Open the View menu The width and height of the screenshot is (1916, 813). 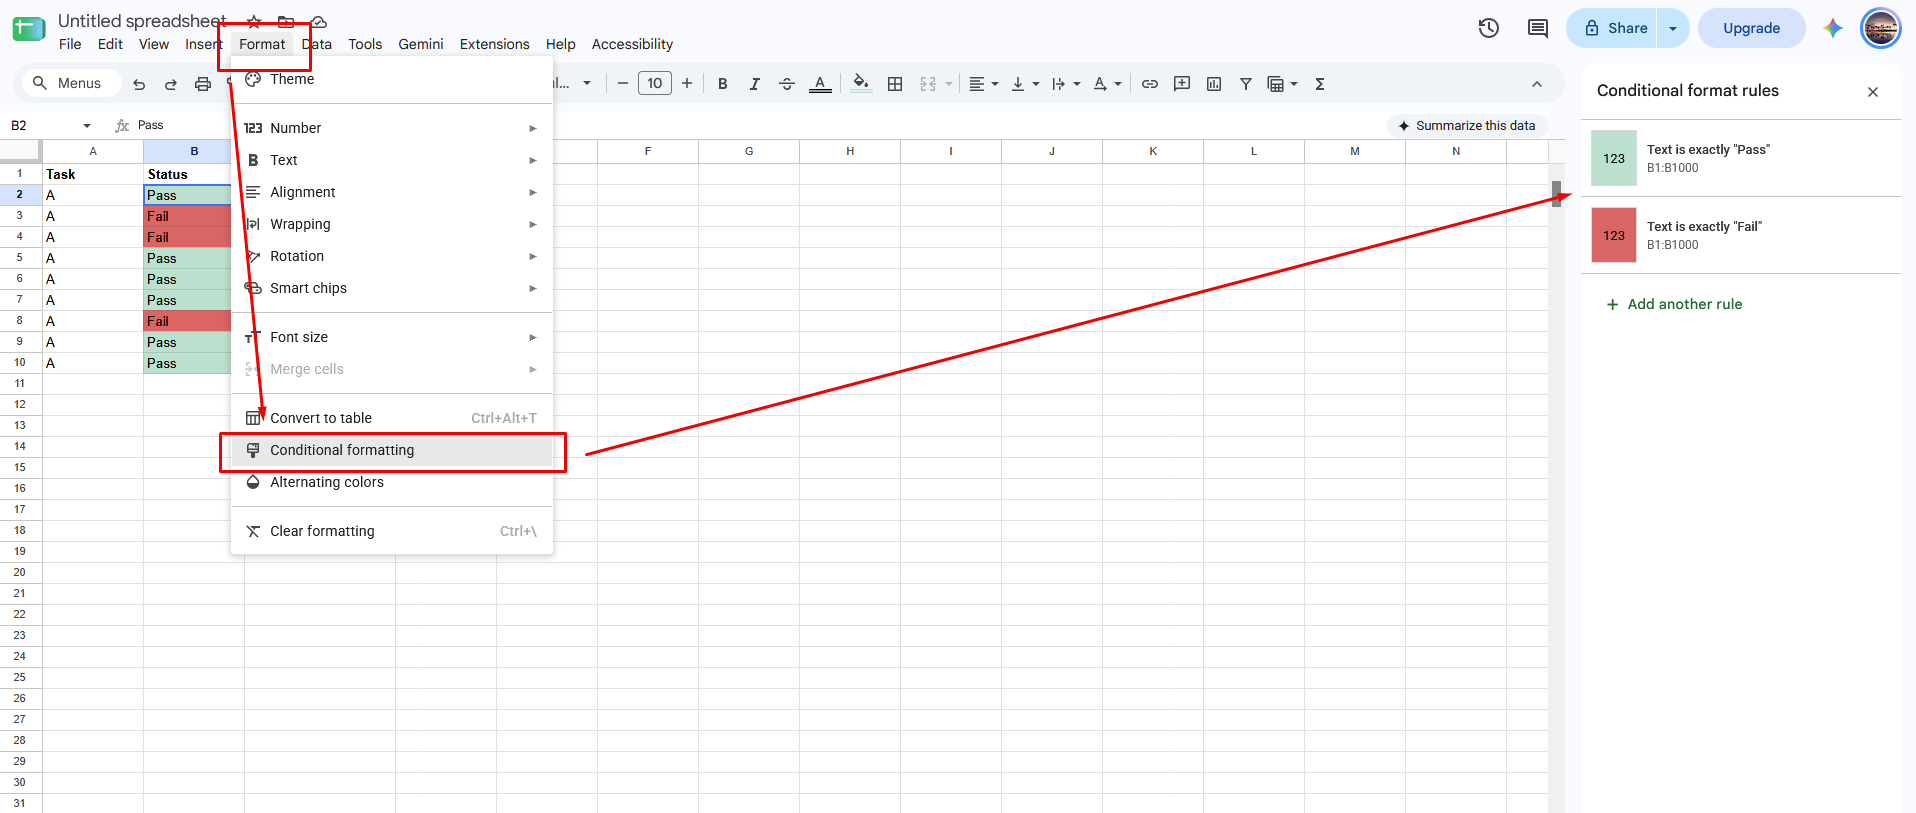153,44
